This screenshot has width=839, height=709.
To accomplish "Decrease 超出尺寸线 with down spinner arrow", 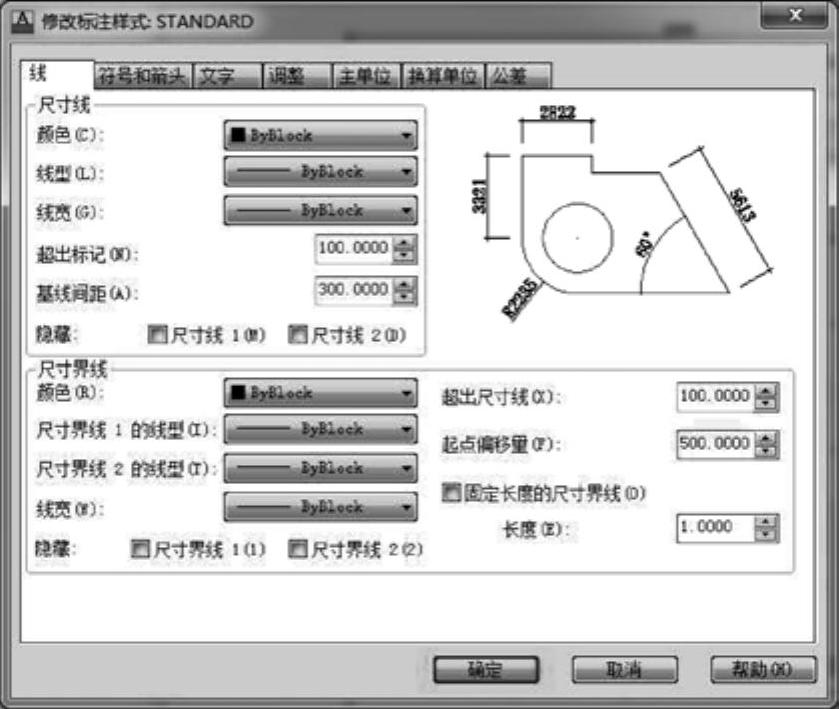I will (x=766, y=405).
